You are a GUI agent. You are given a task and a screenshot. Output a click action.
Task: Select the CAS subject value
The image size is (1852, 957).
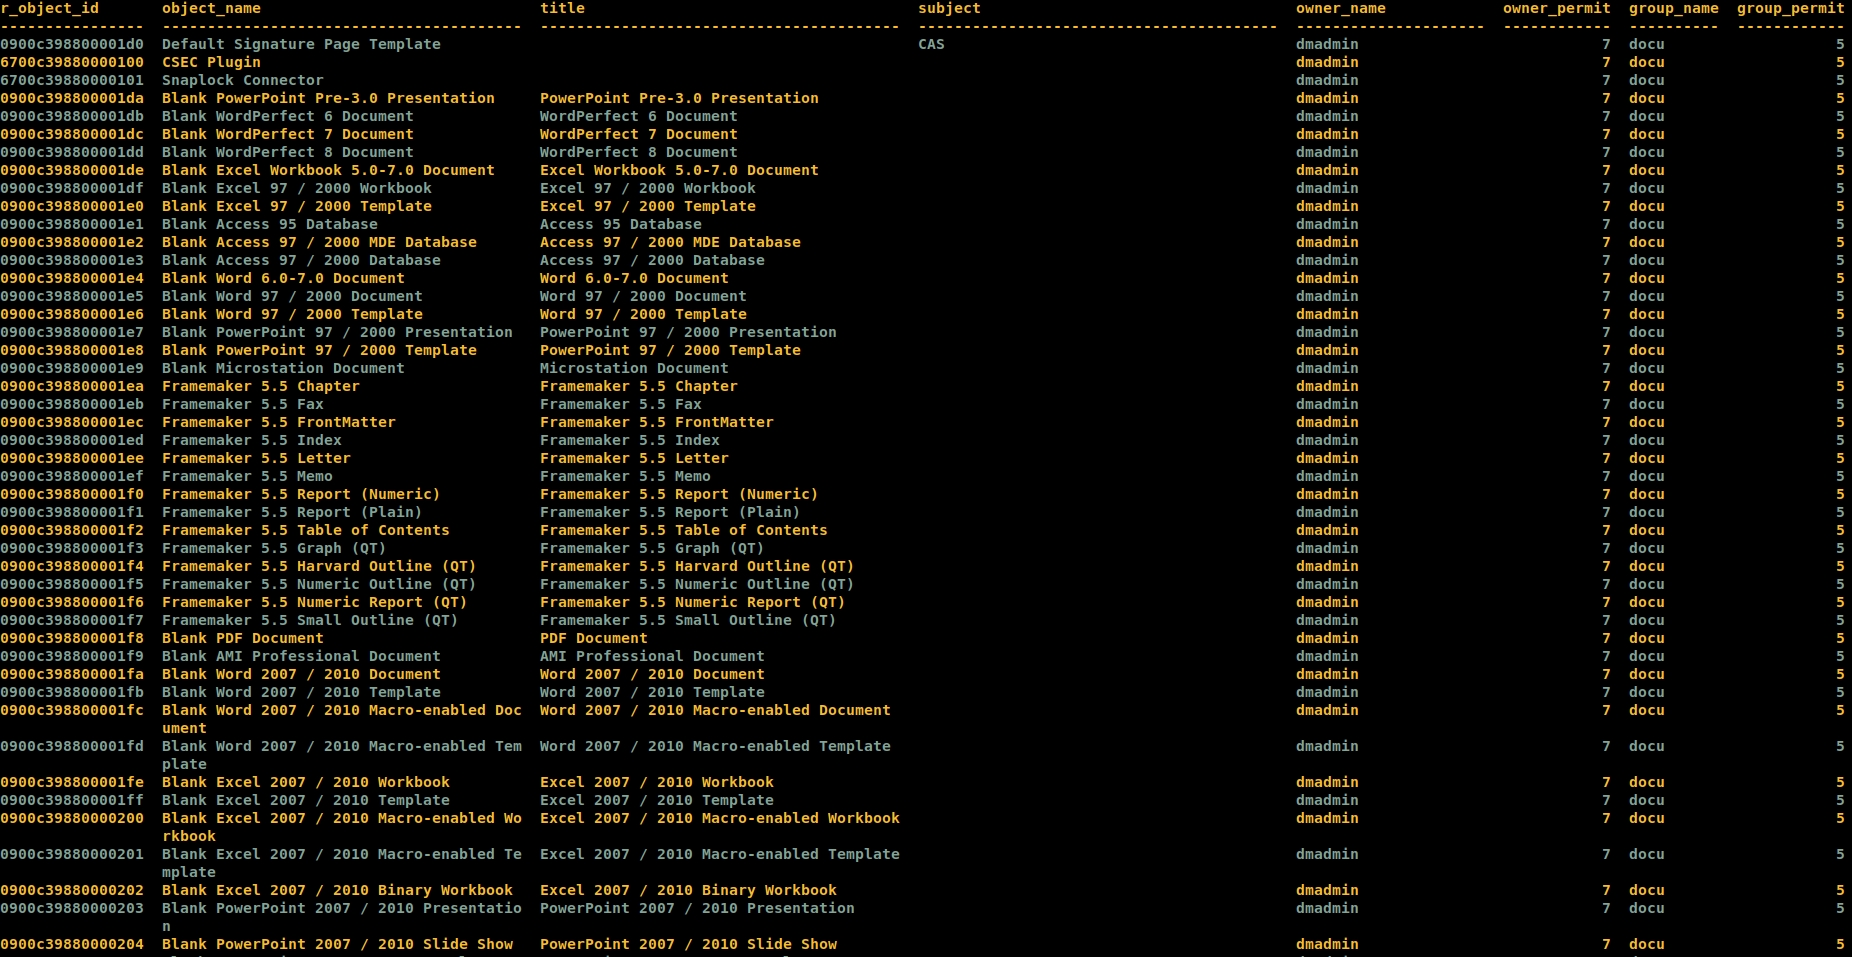pyautogui.click(x=931, y=44)
